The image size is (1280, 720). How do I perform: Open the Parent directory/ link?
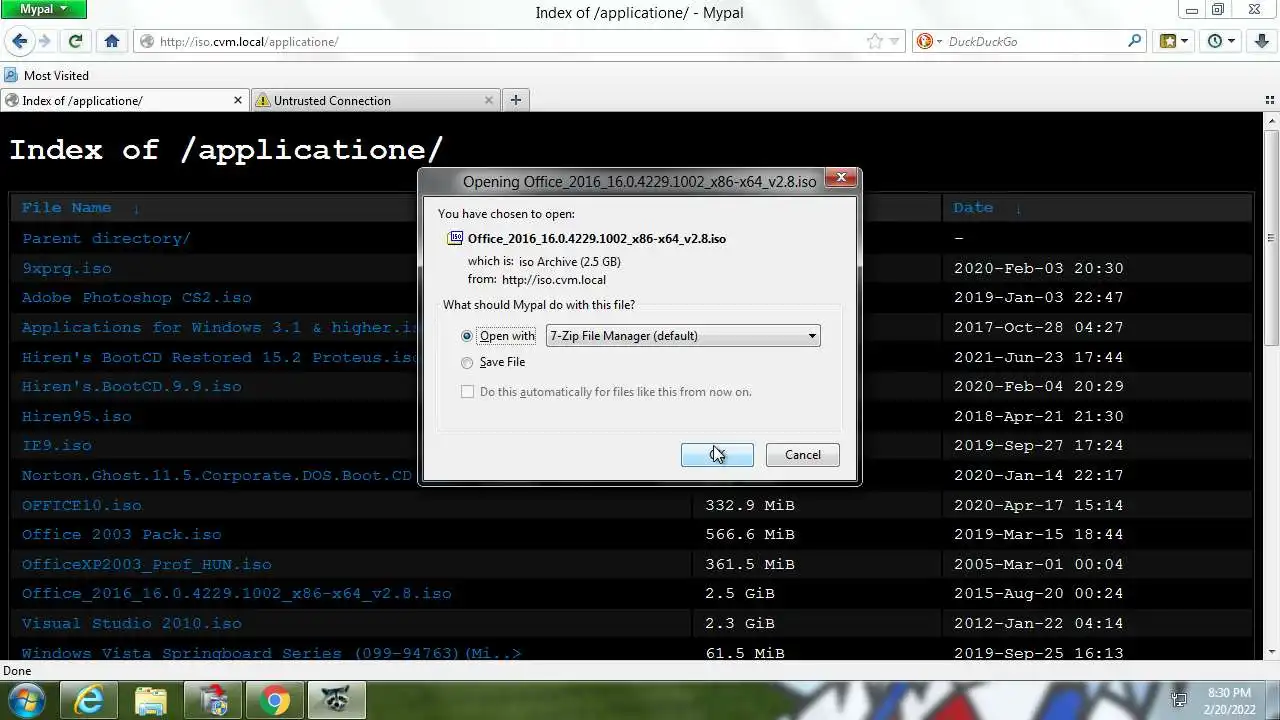[x=106, y=238]
